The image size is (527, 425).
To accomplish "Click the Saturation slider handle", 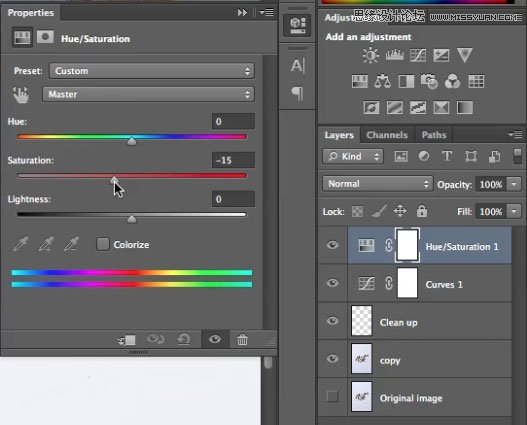I will (x=114, y=180).
